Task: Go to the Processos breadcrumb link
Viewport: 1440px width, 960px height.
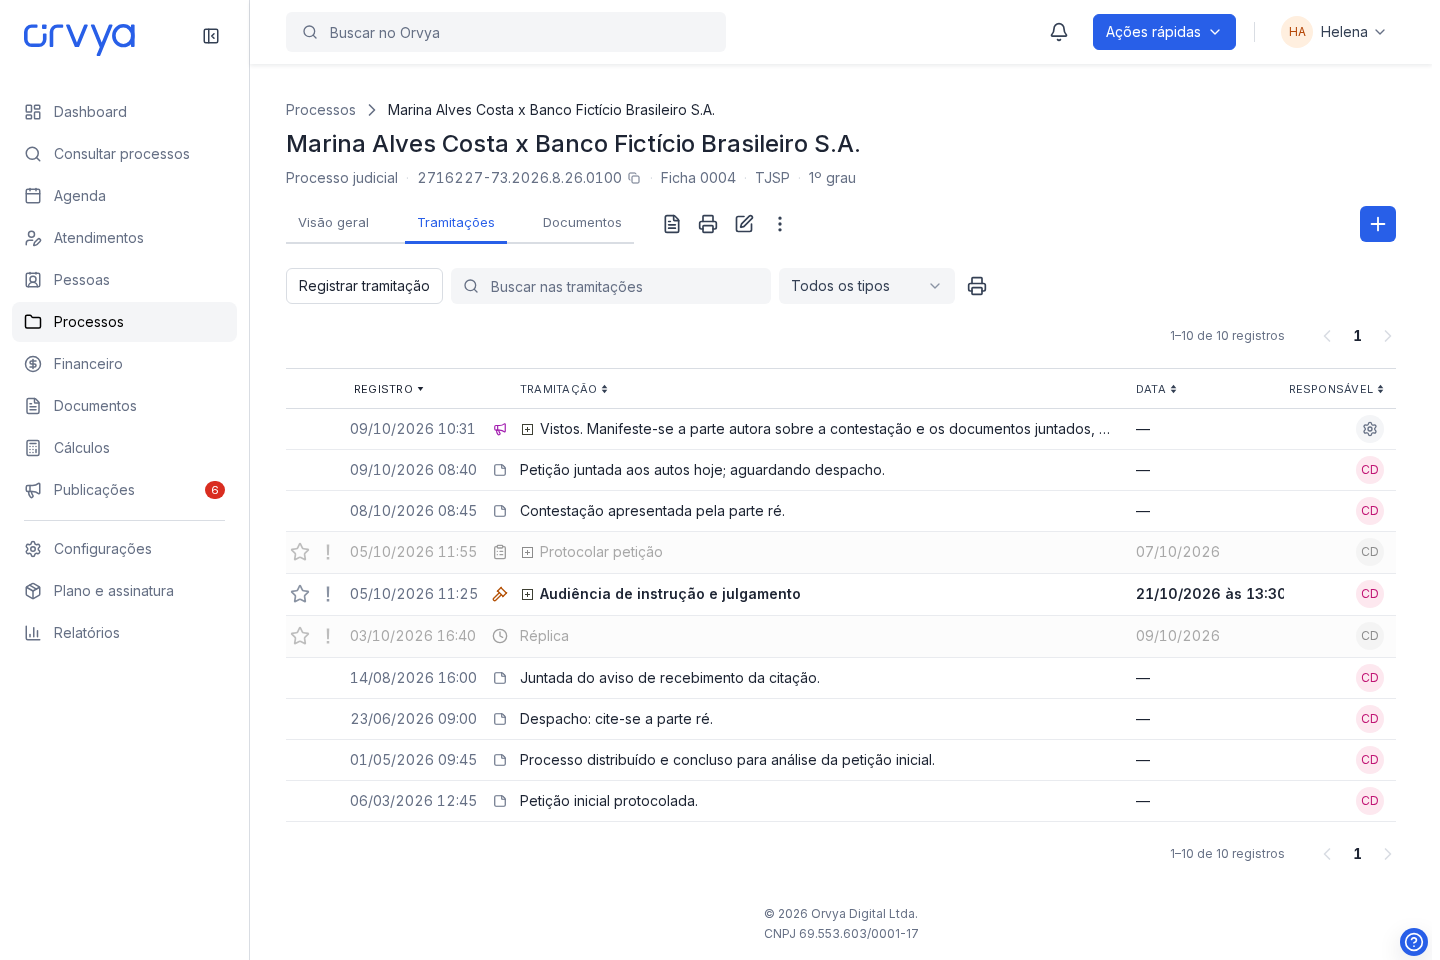Action: click(321, 110)
